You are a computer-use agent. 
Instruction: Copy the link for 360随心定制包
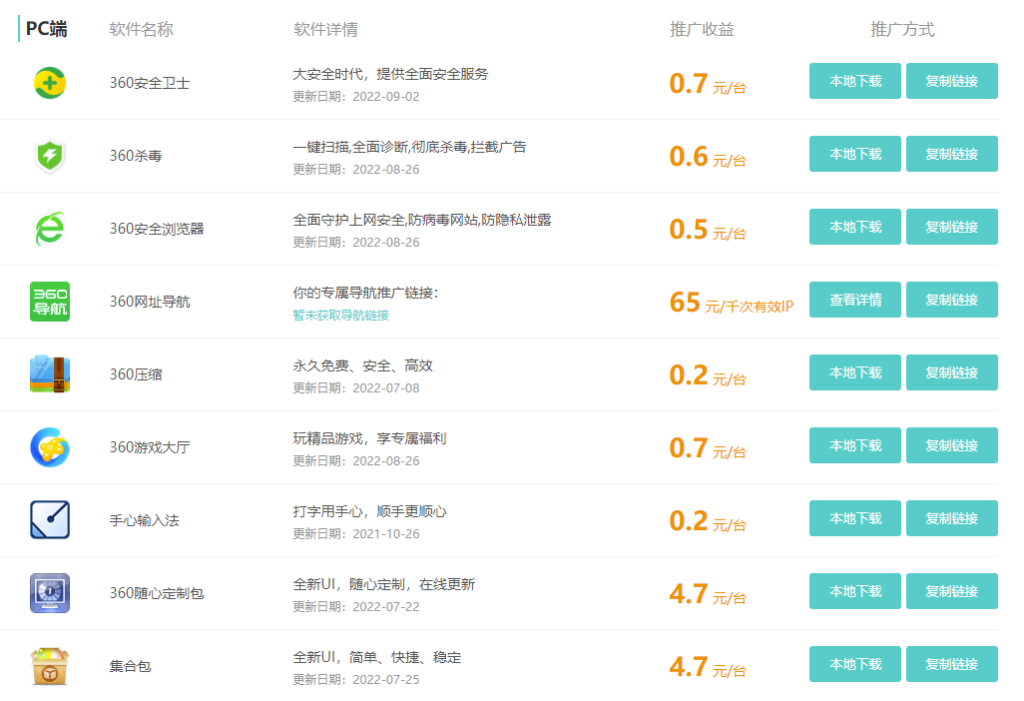[x=952, y=591]
